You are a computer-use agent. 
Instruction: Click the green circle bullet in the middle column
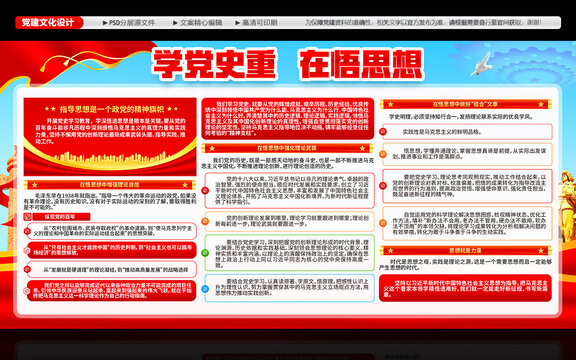tap(205, 253)
